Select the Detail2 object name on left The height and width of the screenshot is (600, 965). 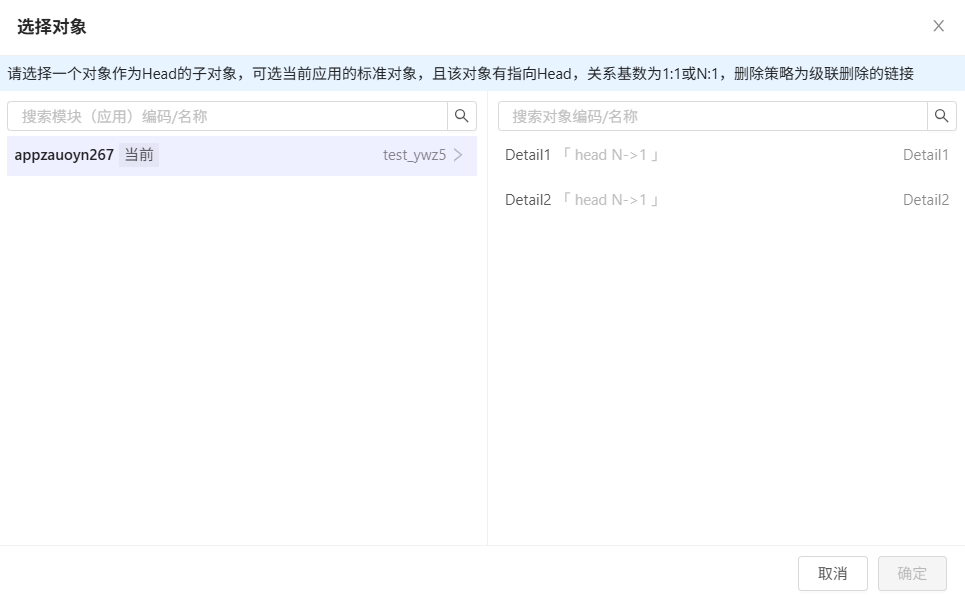528,200
